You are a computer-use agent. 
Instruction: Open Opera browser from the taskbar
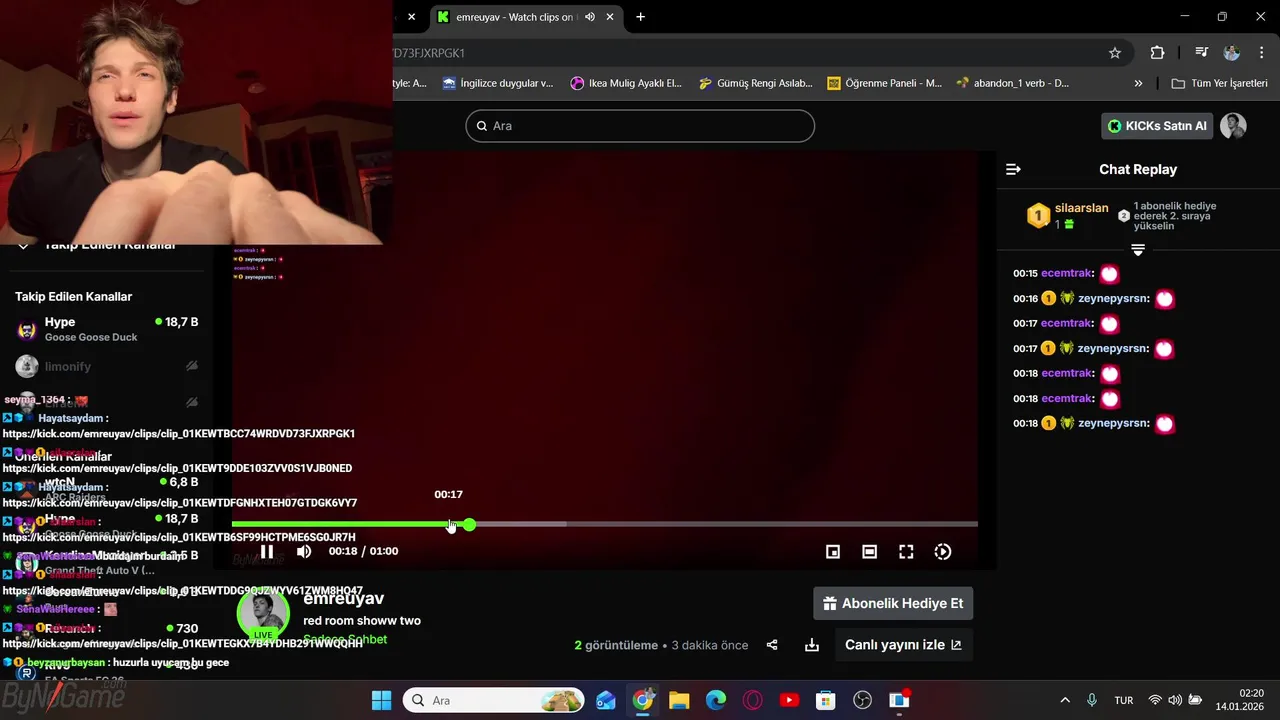pyautogui.click(x=753, y=700)
